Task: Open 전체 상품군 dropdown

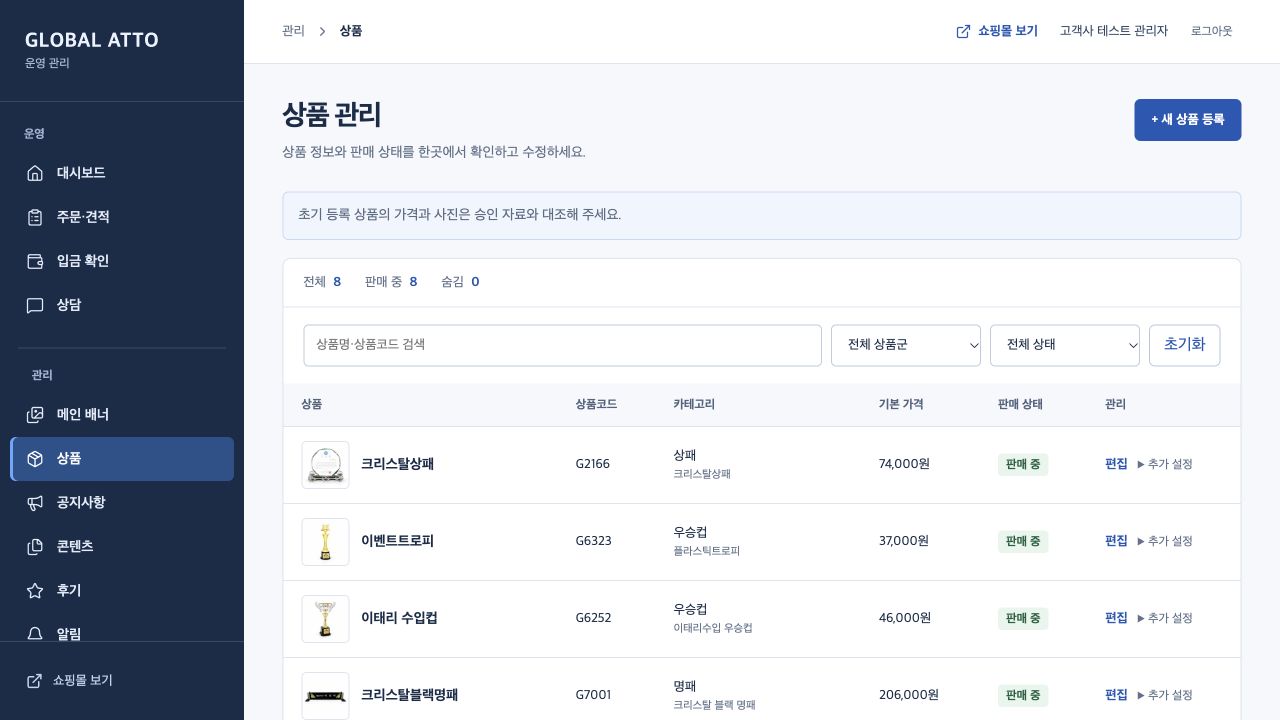Action: 906,345
